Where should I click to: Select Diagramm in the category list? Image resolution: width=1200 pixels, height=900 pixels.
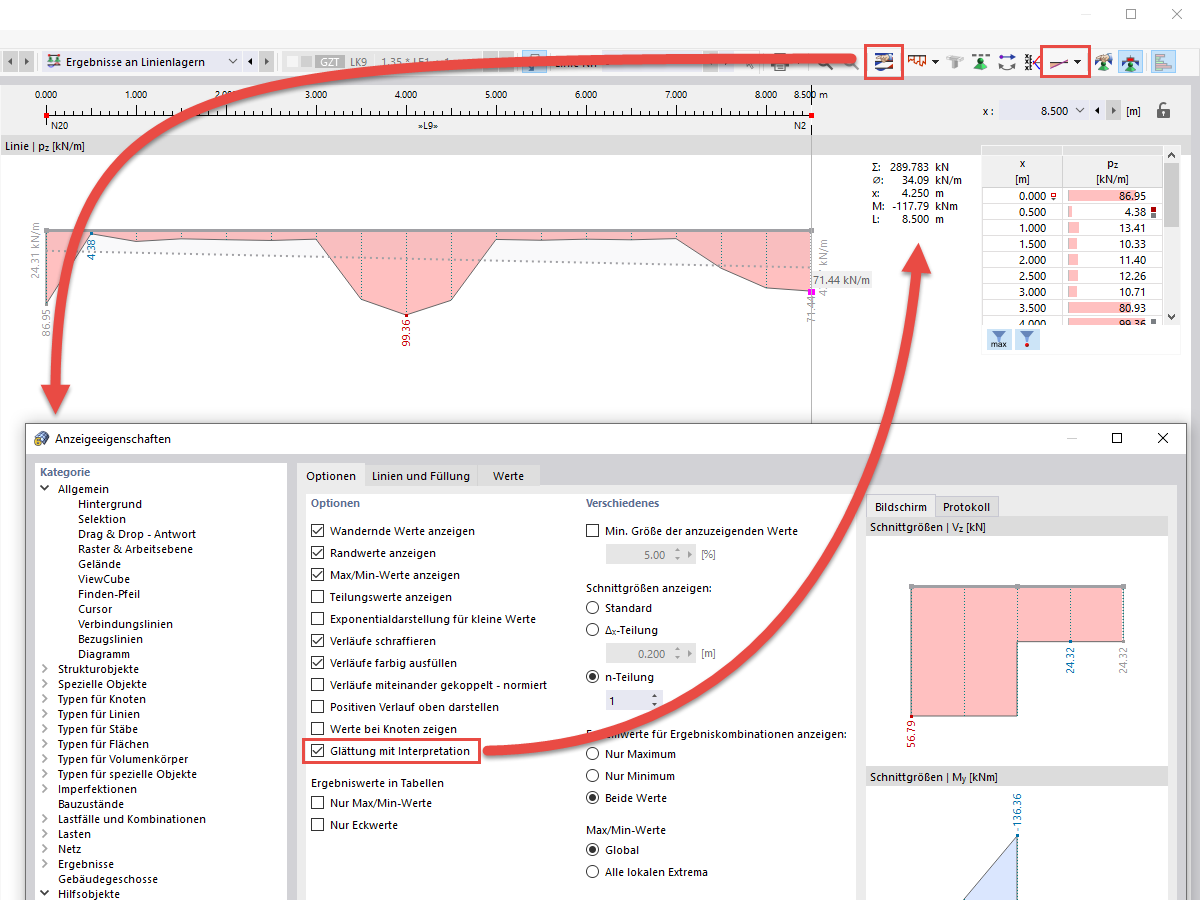pyautogui.click(x=103, y=653)
